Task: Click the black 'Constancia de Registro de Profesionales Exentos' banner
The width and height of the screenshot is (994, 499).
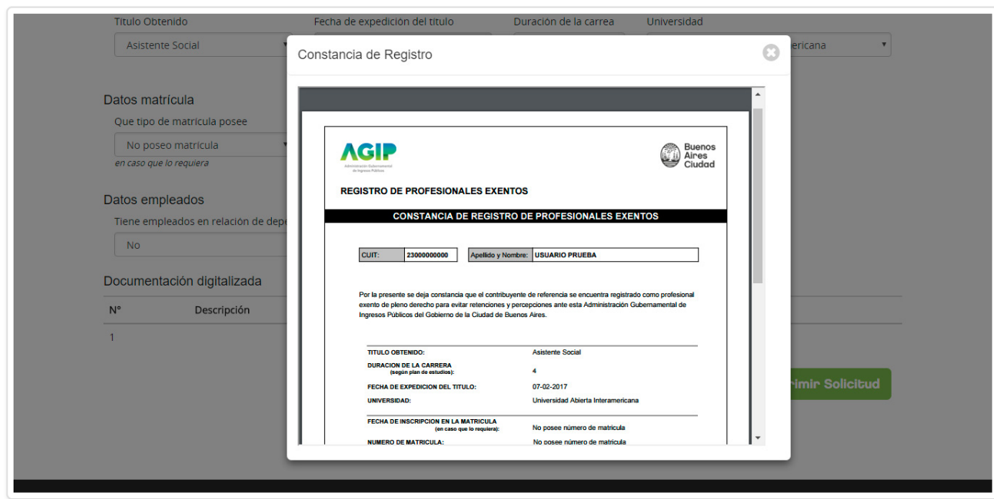Action: coord(525,216)
